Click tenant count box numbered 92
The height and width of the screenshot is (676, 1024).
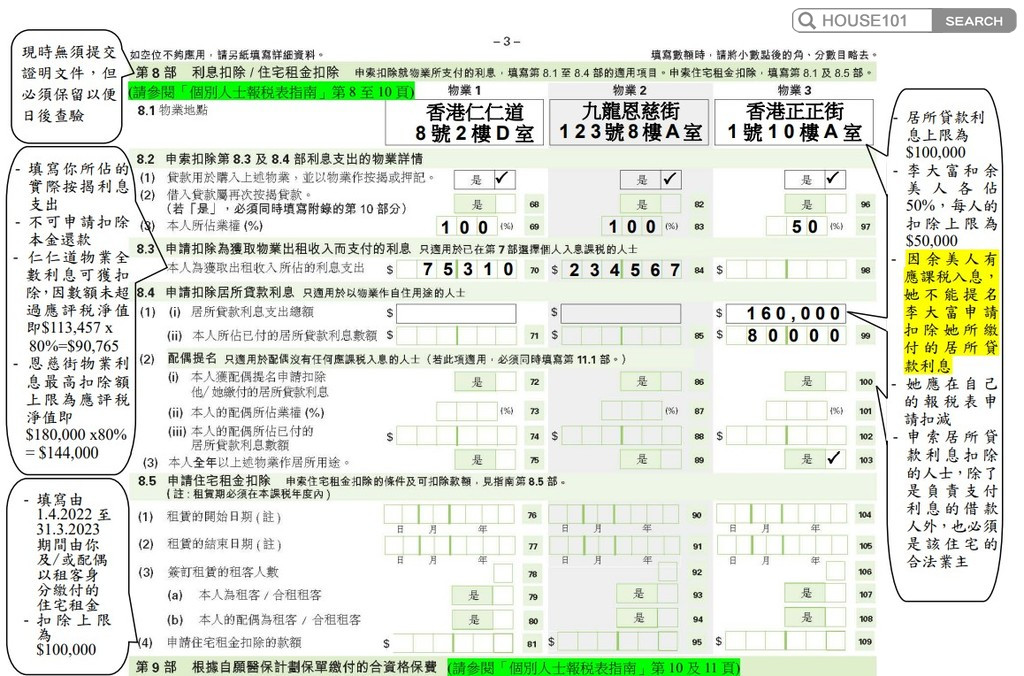click(x=667, y=571)
